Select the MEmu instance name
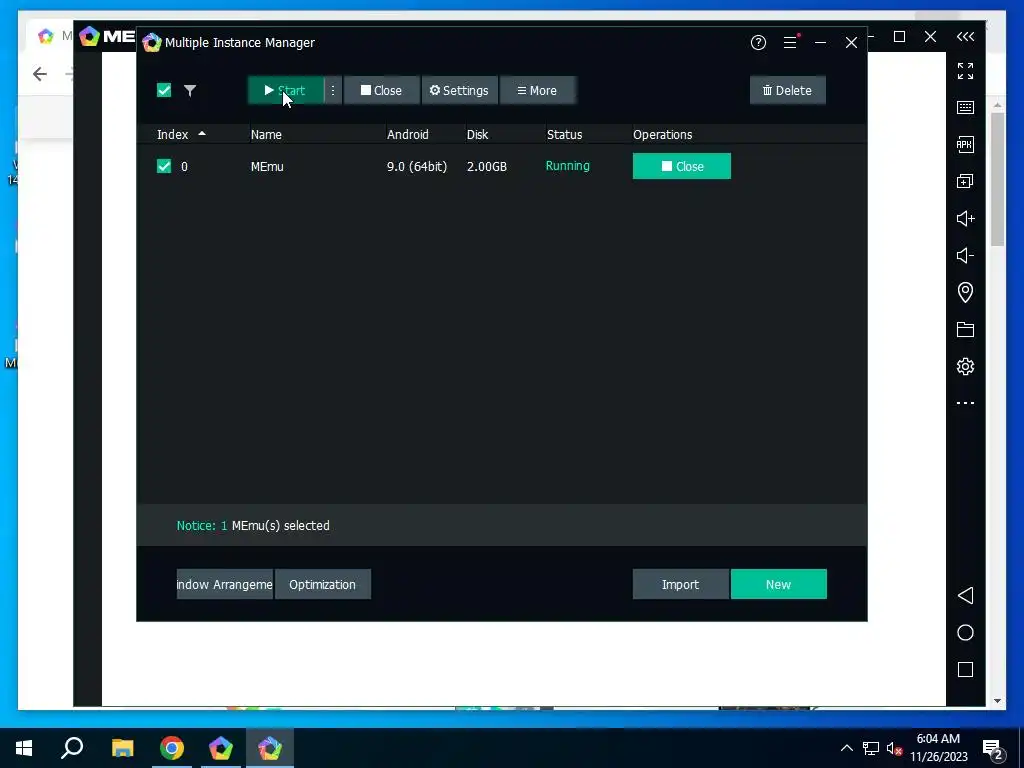The image size is (1024, 768). [x=267, y=167]
